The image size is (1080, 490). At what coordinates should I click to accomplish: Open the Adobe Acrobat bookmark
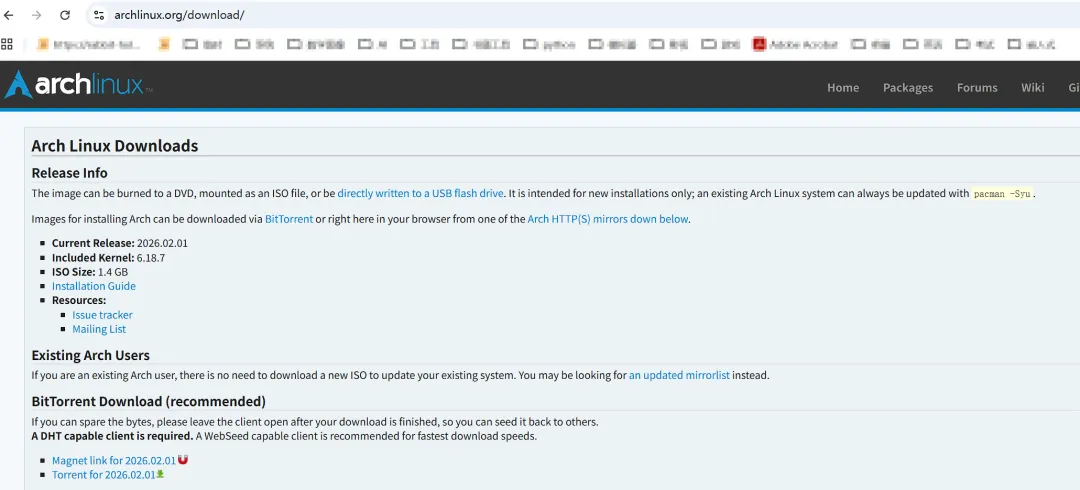795,44
